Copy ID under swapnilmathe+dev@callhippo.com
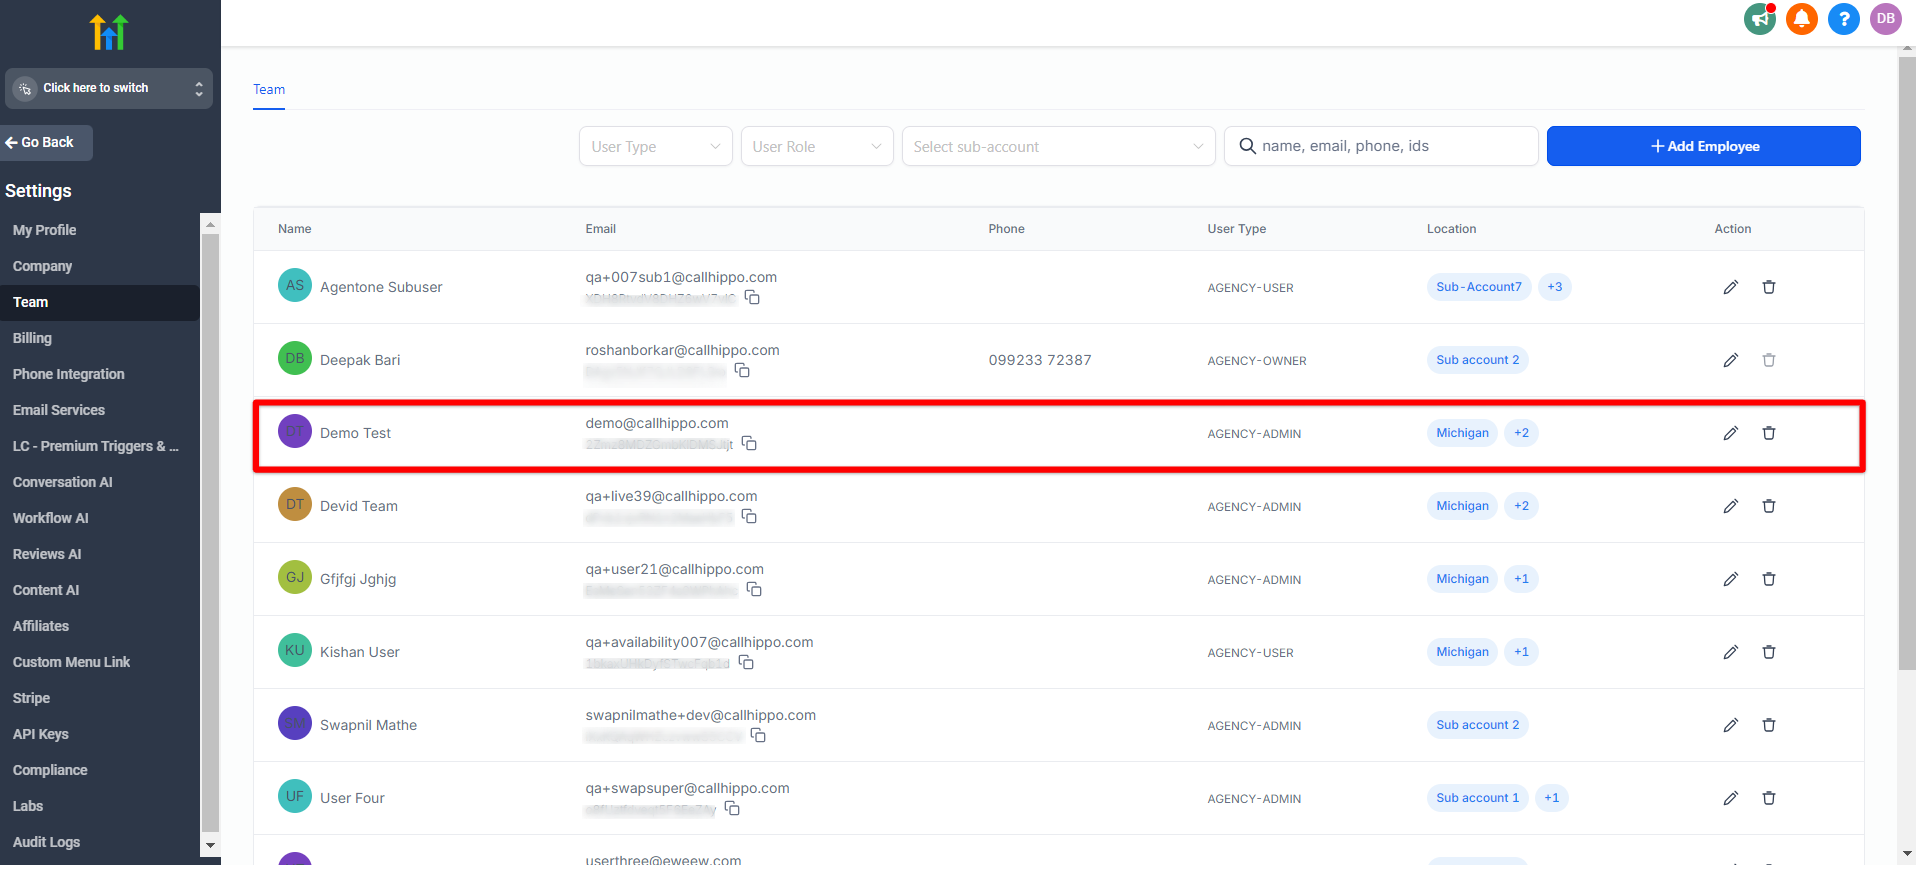 coord(758,735)
